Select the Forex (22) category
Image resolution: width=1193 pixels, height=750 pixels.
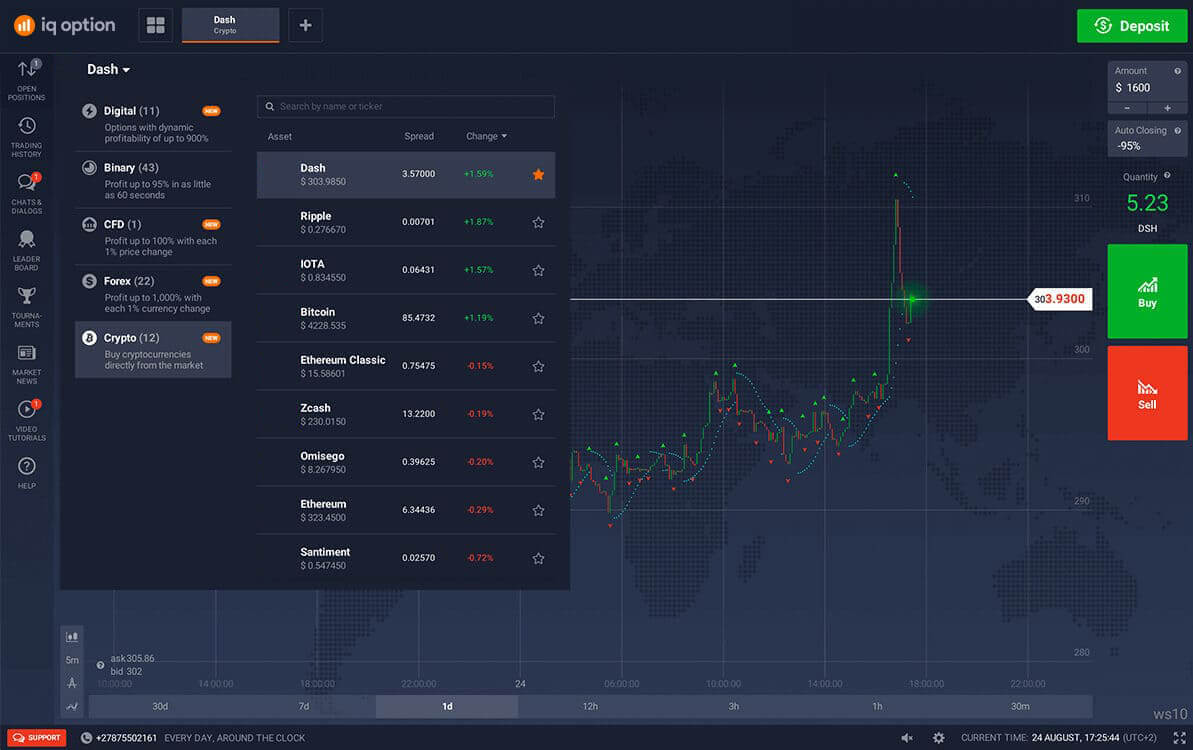click(153, 294)
